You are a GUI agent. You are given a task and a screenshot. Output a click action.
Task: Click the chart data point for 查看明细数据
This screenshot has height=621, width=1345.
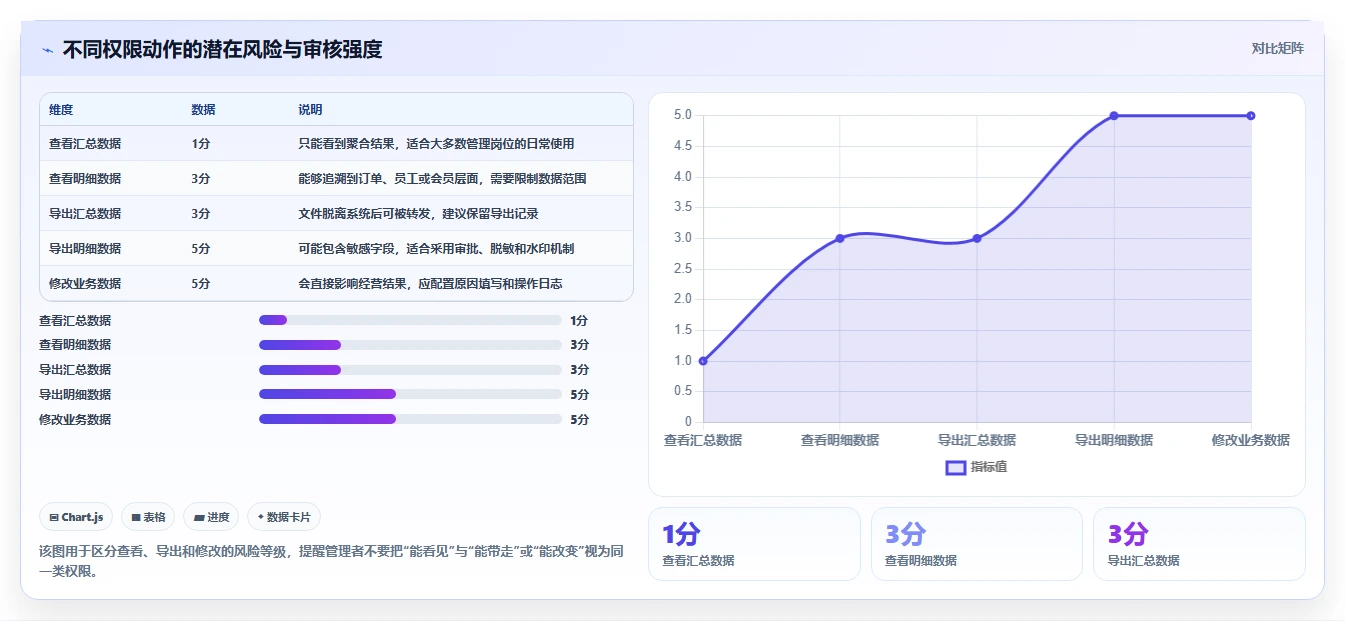coord(840,238)
